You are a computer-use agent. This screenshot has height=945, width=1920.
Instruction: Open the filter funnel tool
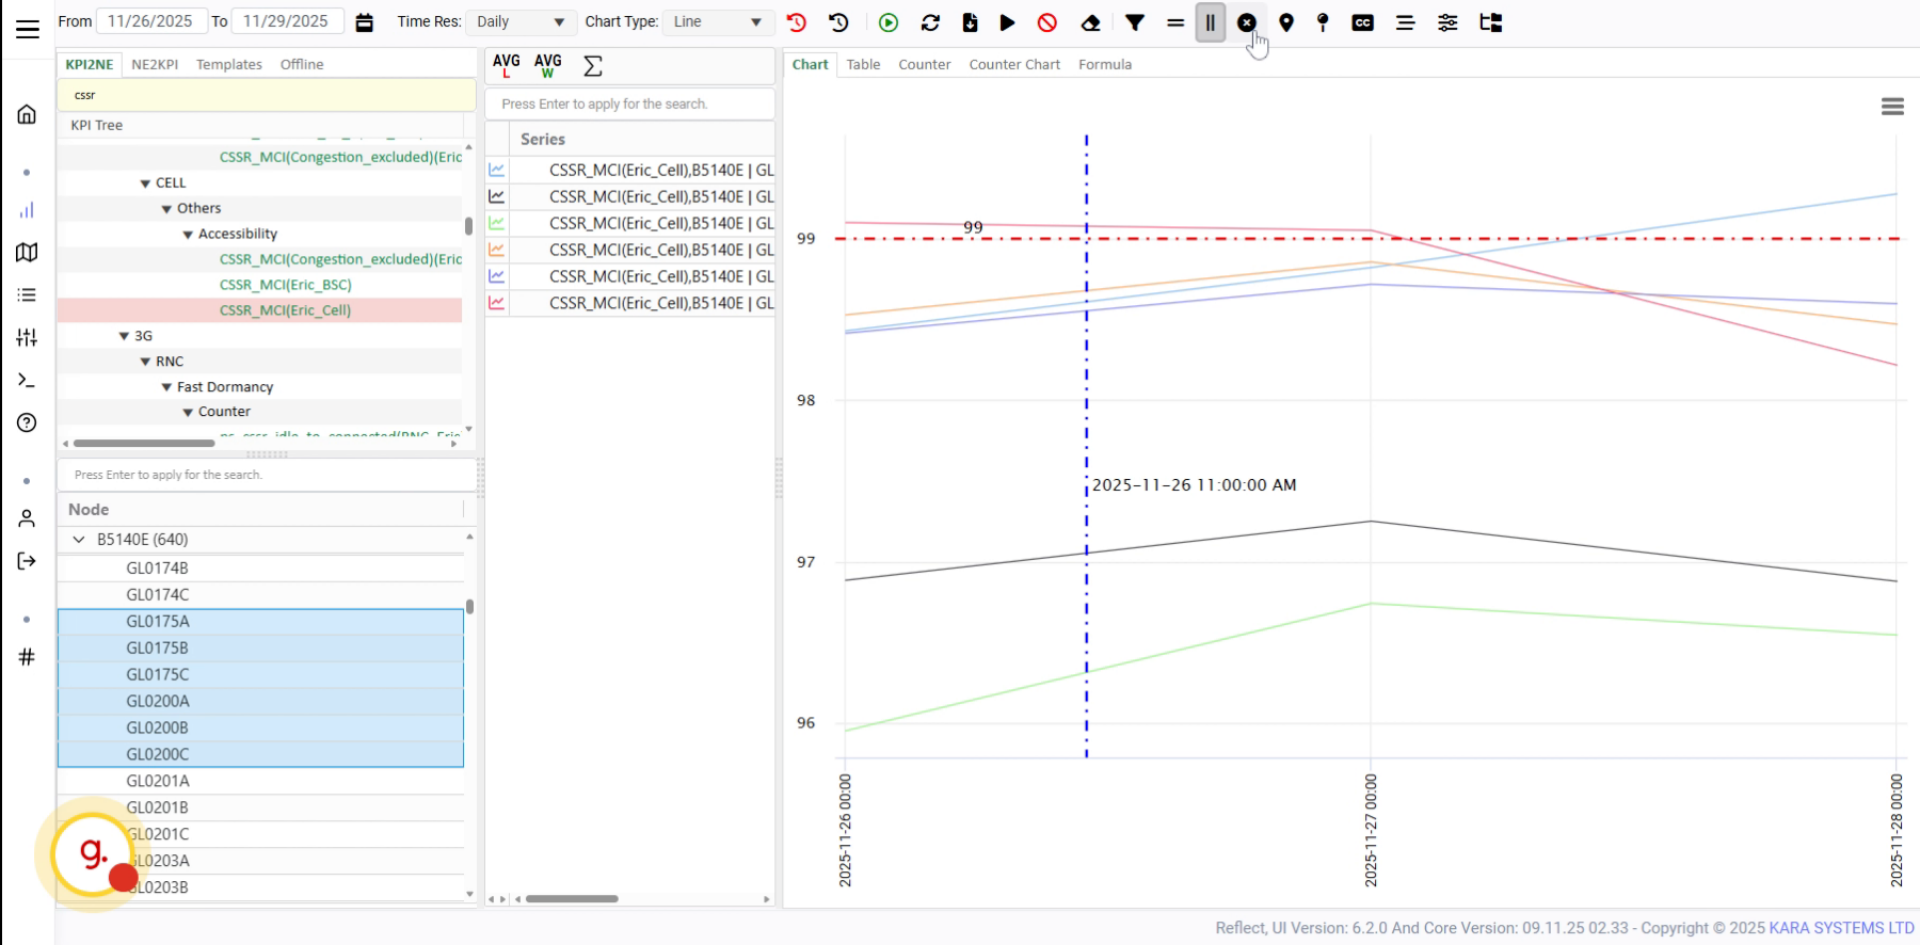[1135, 22]
